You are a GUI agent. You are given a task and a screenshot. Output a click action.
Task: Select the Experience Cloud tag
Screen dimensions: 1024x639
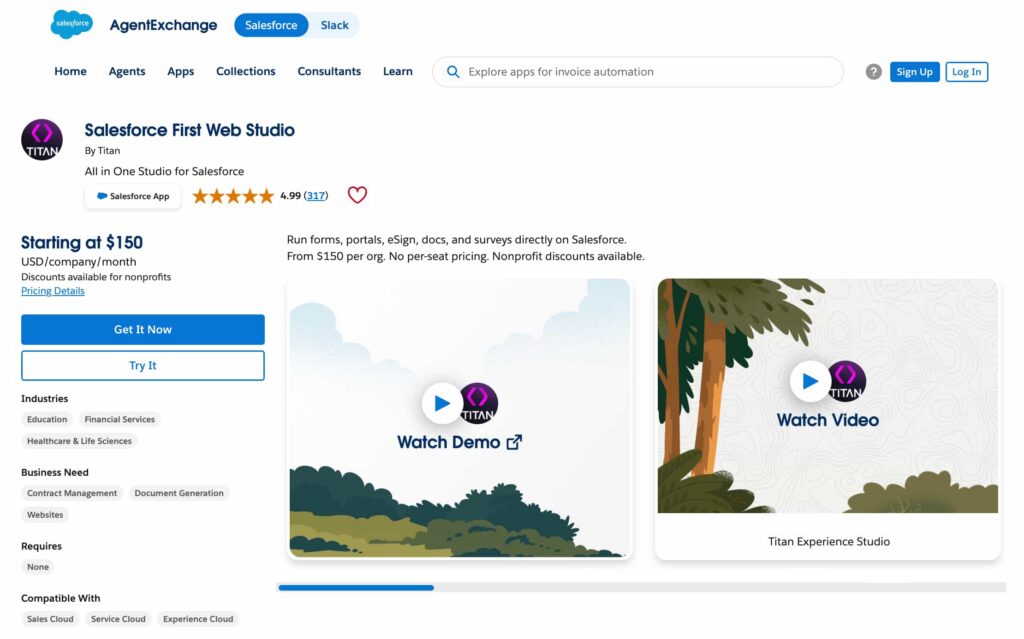coord(198,619)
